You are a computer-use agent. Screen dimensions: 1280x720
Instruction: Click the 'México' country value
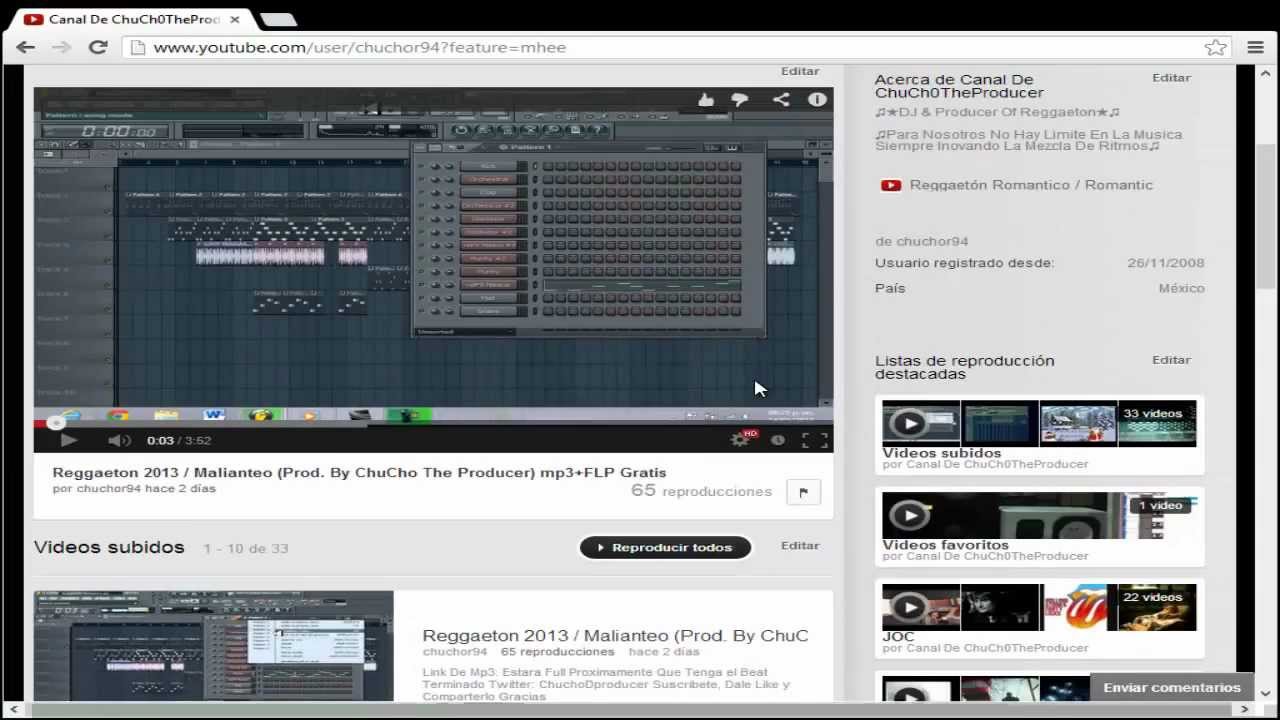tap(1181, 288)
